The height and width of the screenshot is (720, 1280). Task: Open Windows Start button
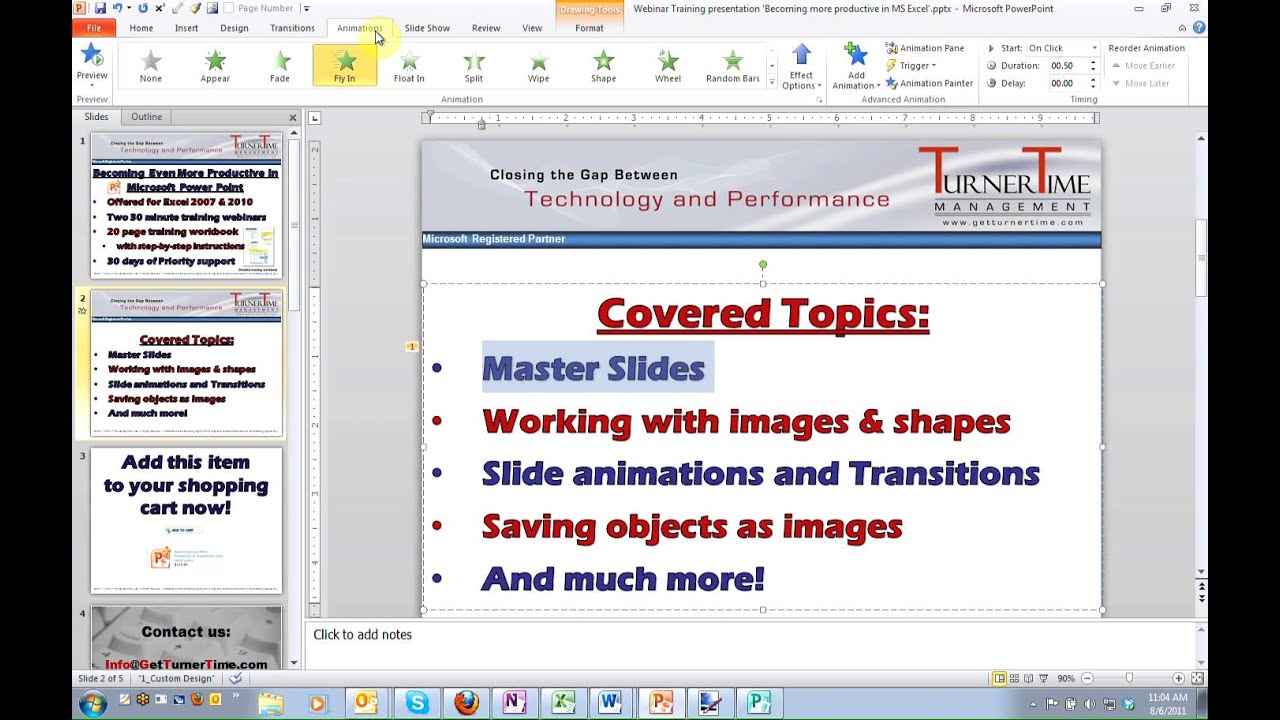[93, 704]
